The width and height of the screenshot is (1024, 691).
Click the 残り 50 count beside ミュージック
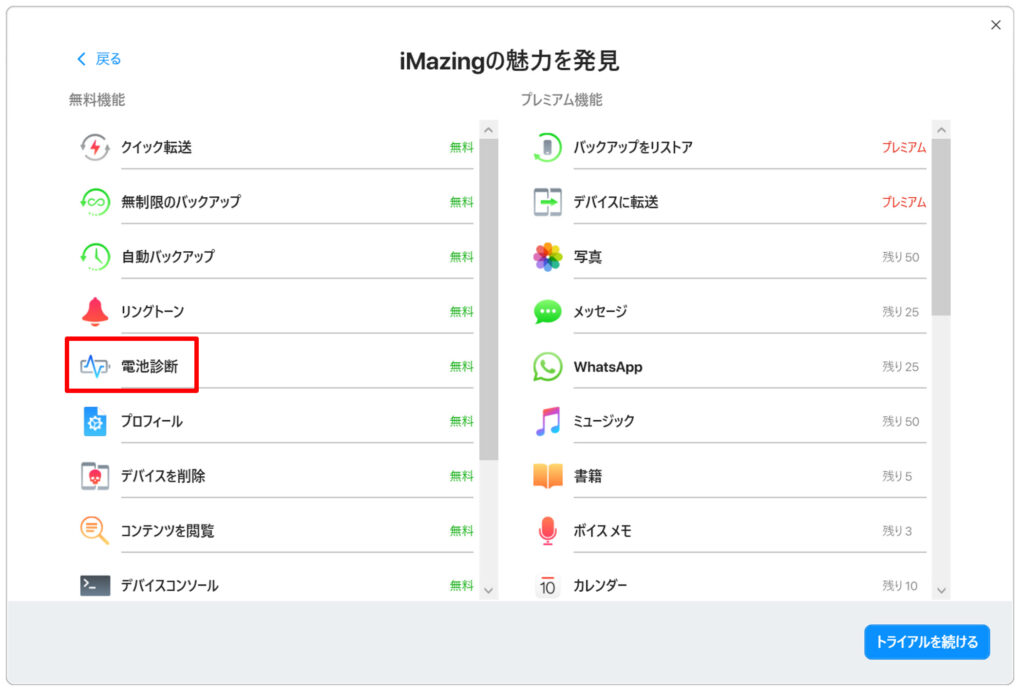click(901, 422)
